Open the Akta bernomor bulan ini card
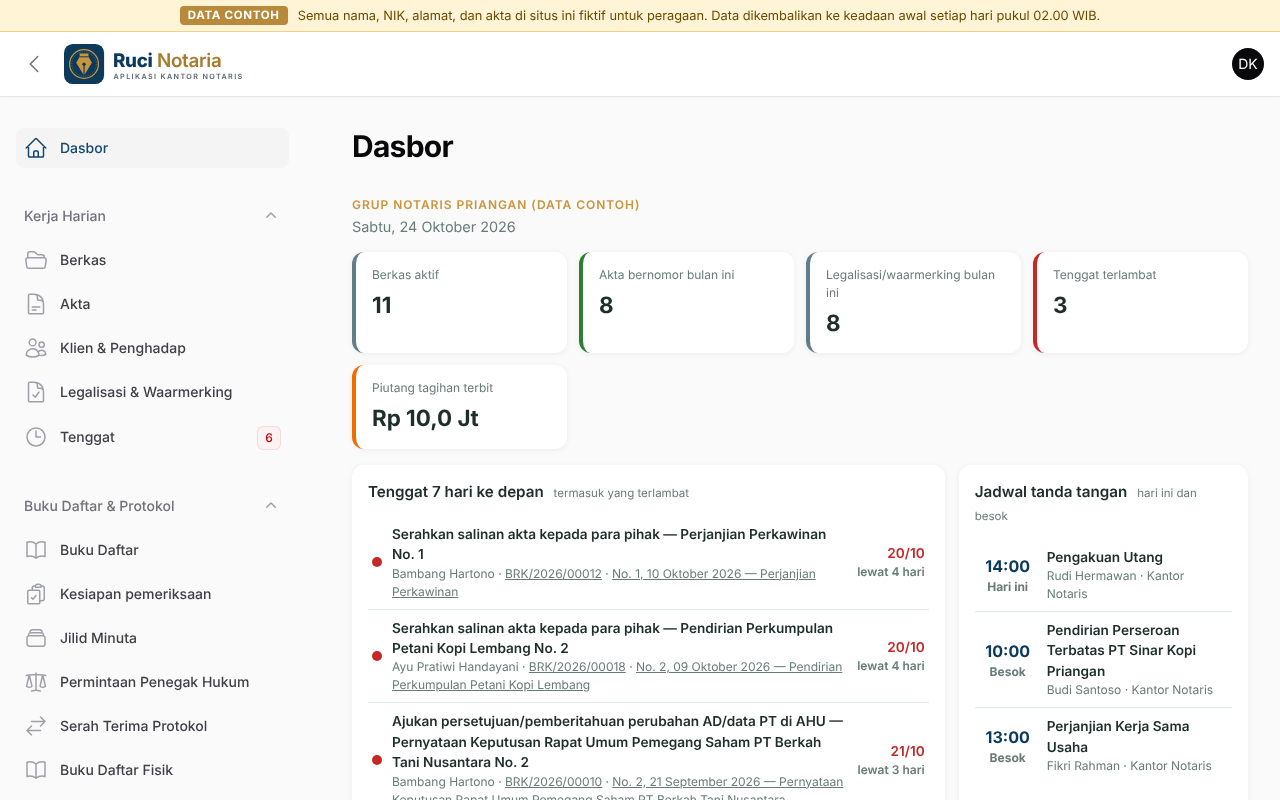This screenshot has width=1280, height=800. tap(687, 302)
